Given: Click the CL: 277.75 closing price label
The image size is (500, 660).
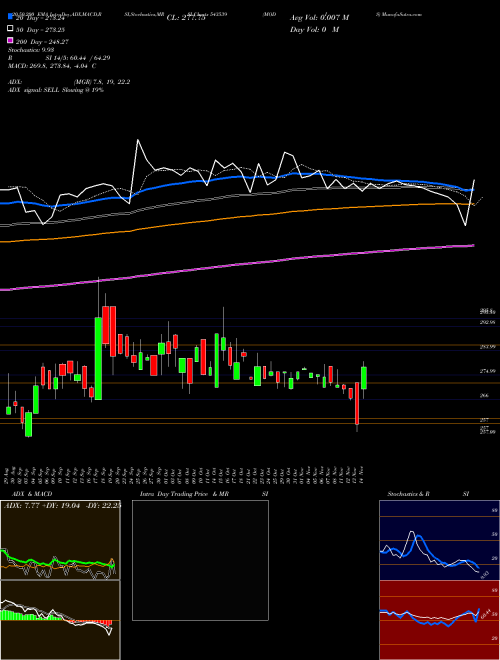Looking at the screenshot, I should click(186, 18).
